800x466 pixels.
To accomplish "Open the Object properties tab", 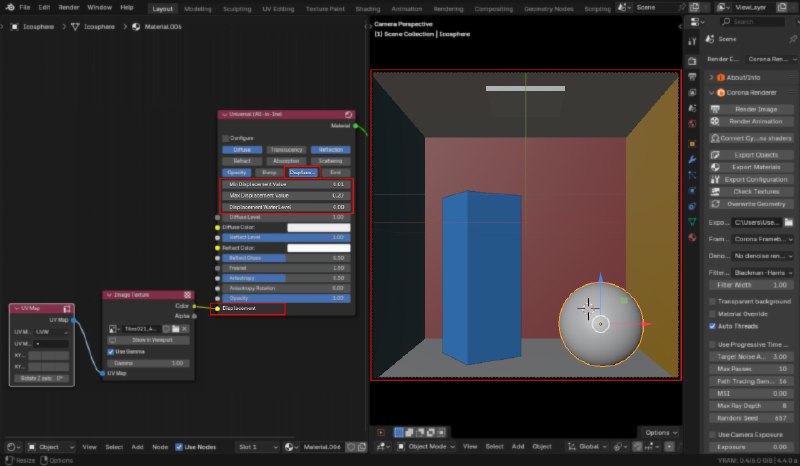I will coord(692,144).
